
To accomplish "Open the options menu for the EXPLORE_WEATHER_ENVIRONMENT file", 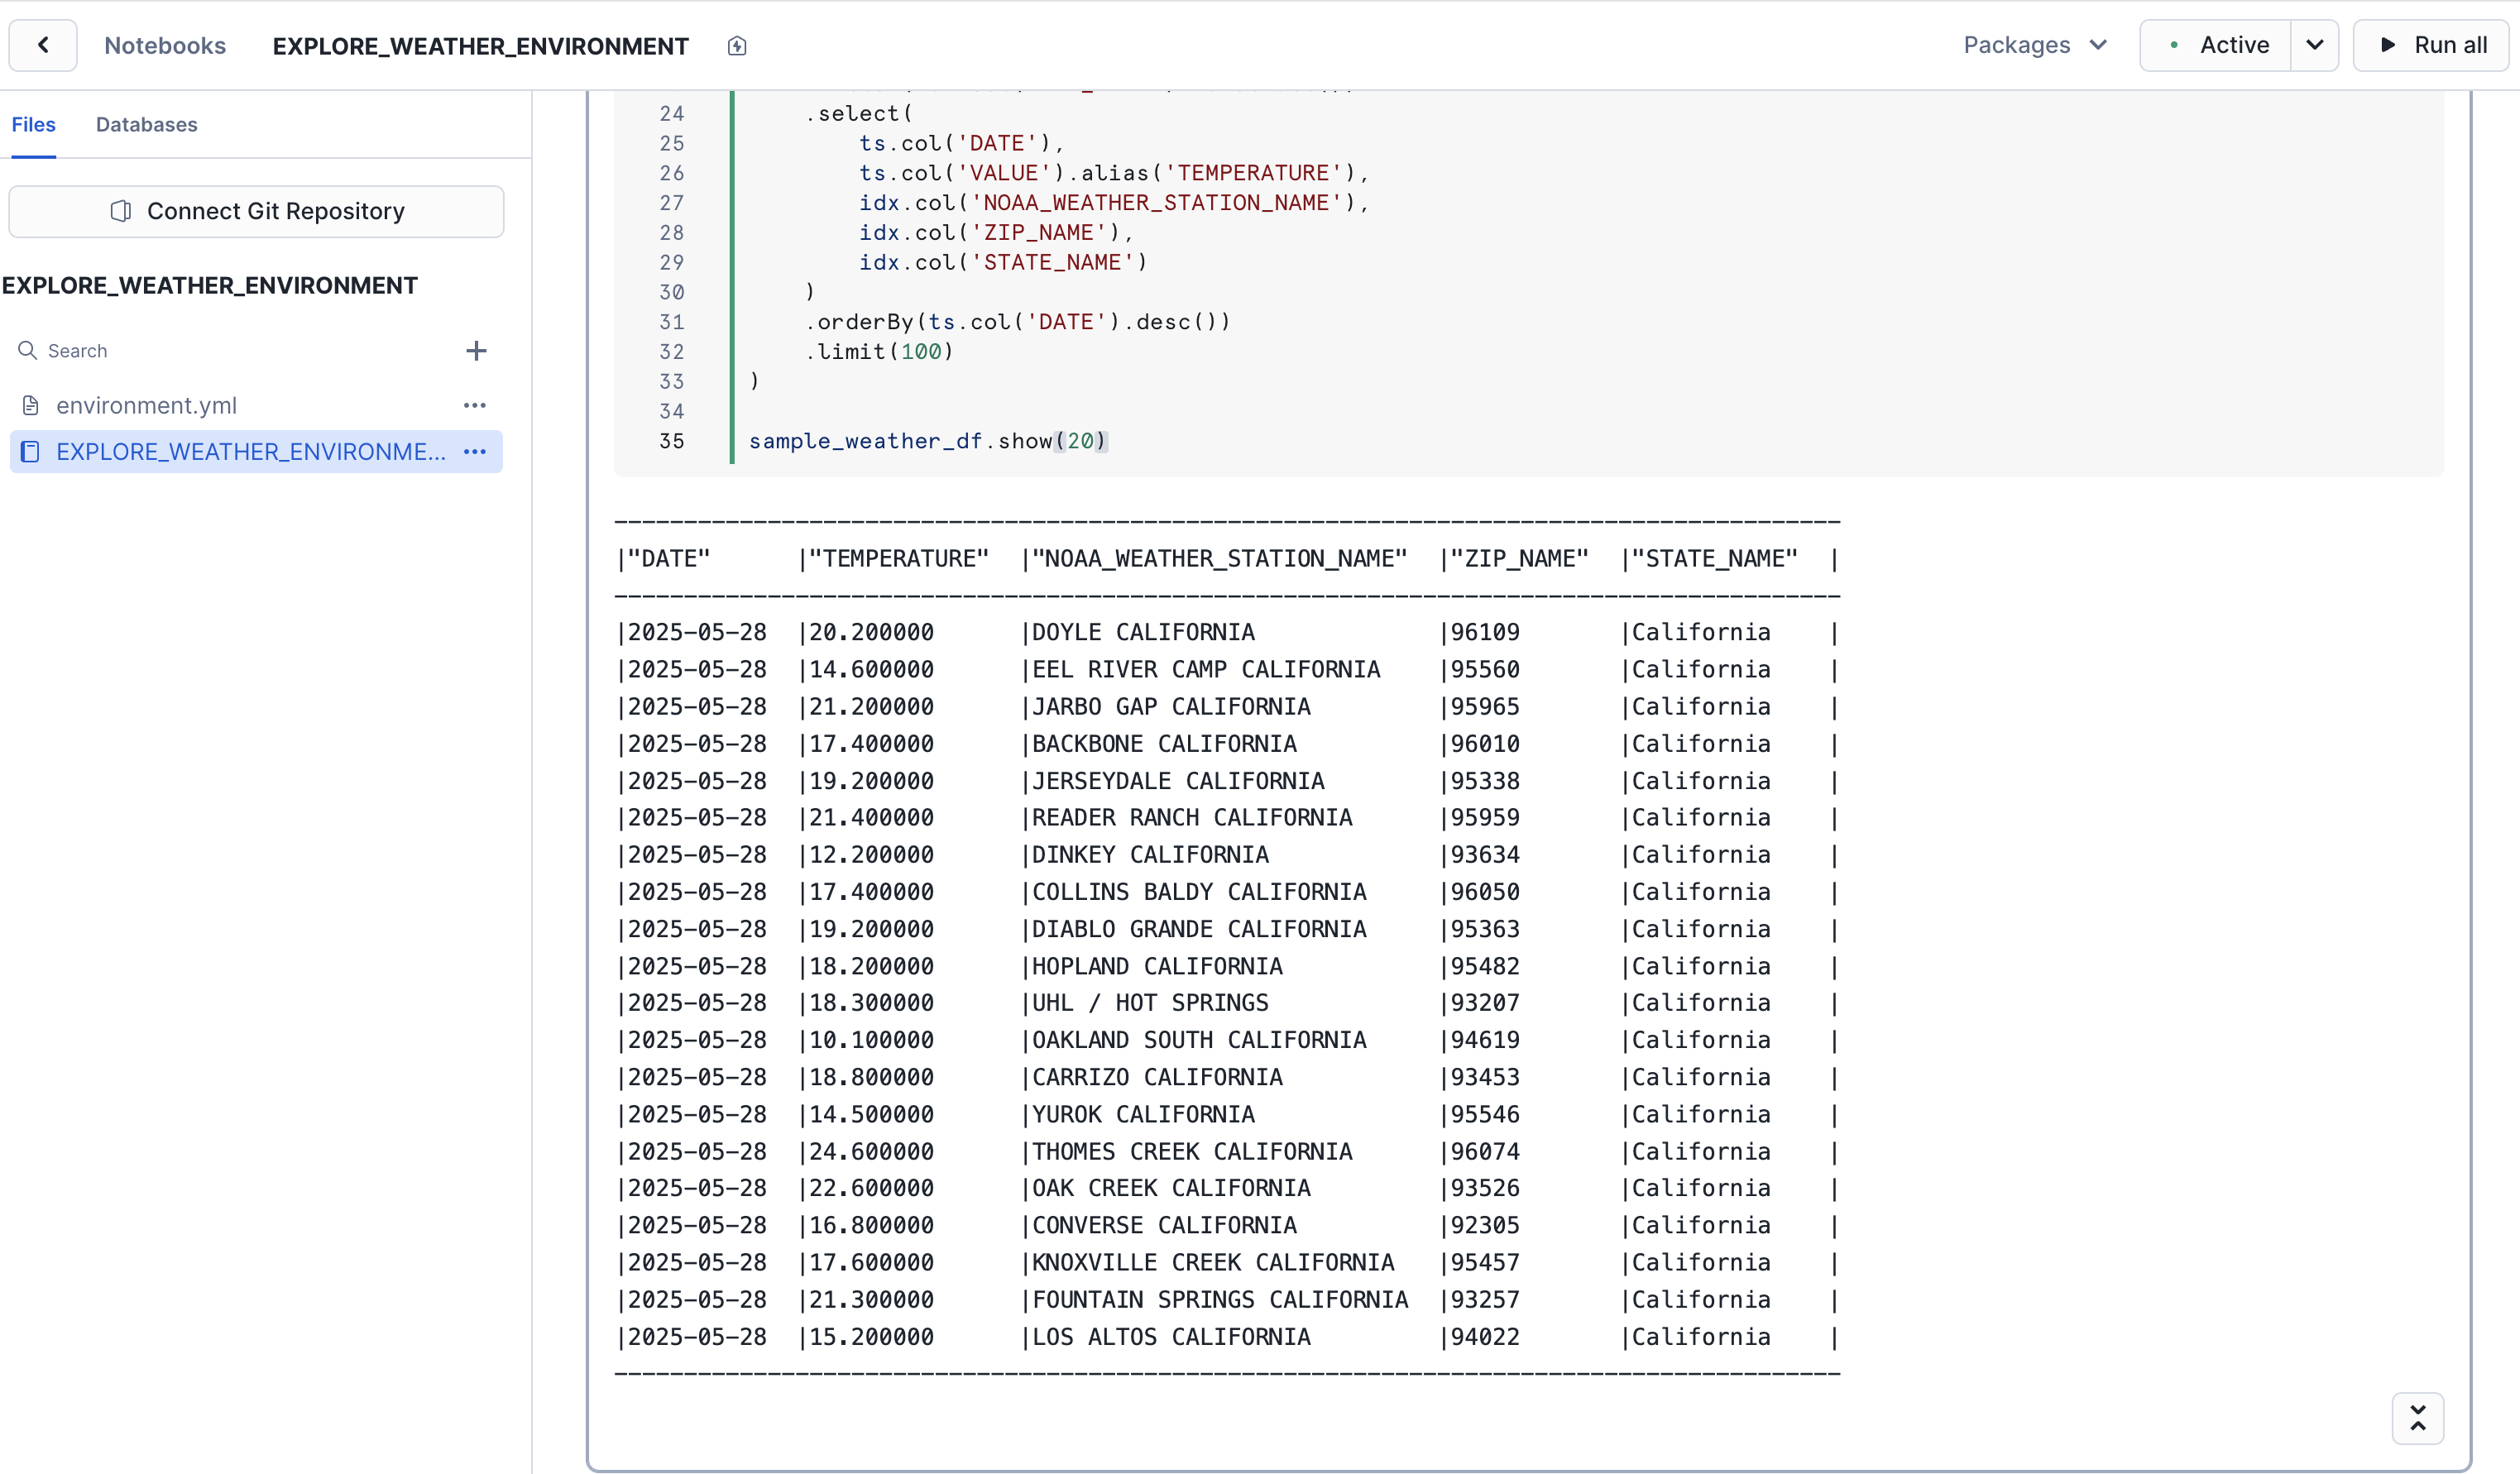I will click(x=475, y=452).
